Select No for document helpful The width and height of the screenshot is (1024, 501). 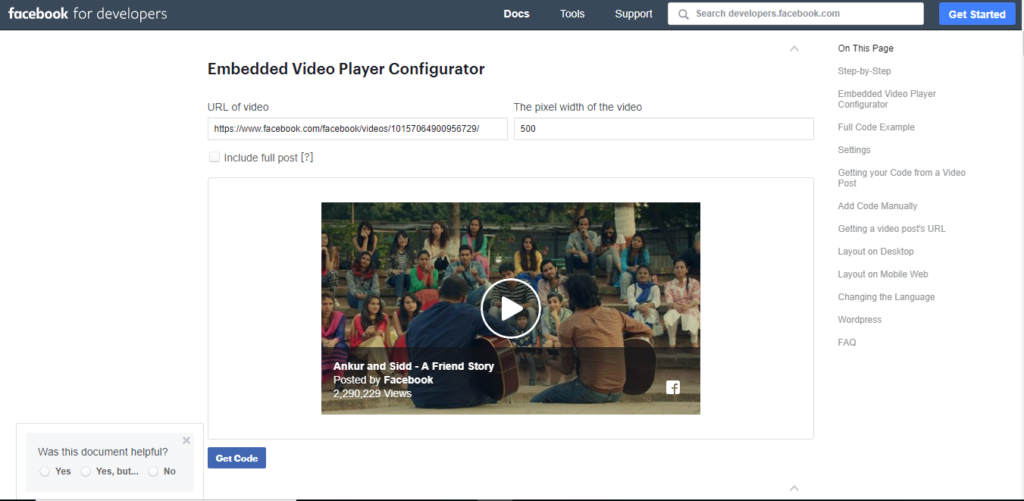(153, 471)
